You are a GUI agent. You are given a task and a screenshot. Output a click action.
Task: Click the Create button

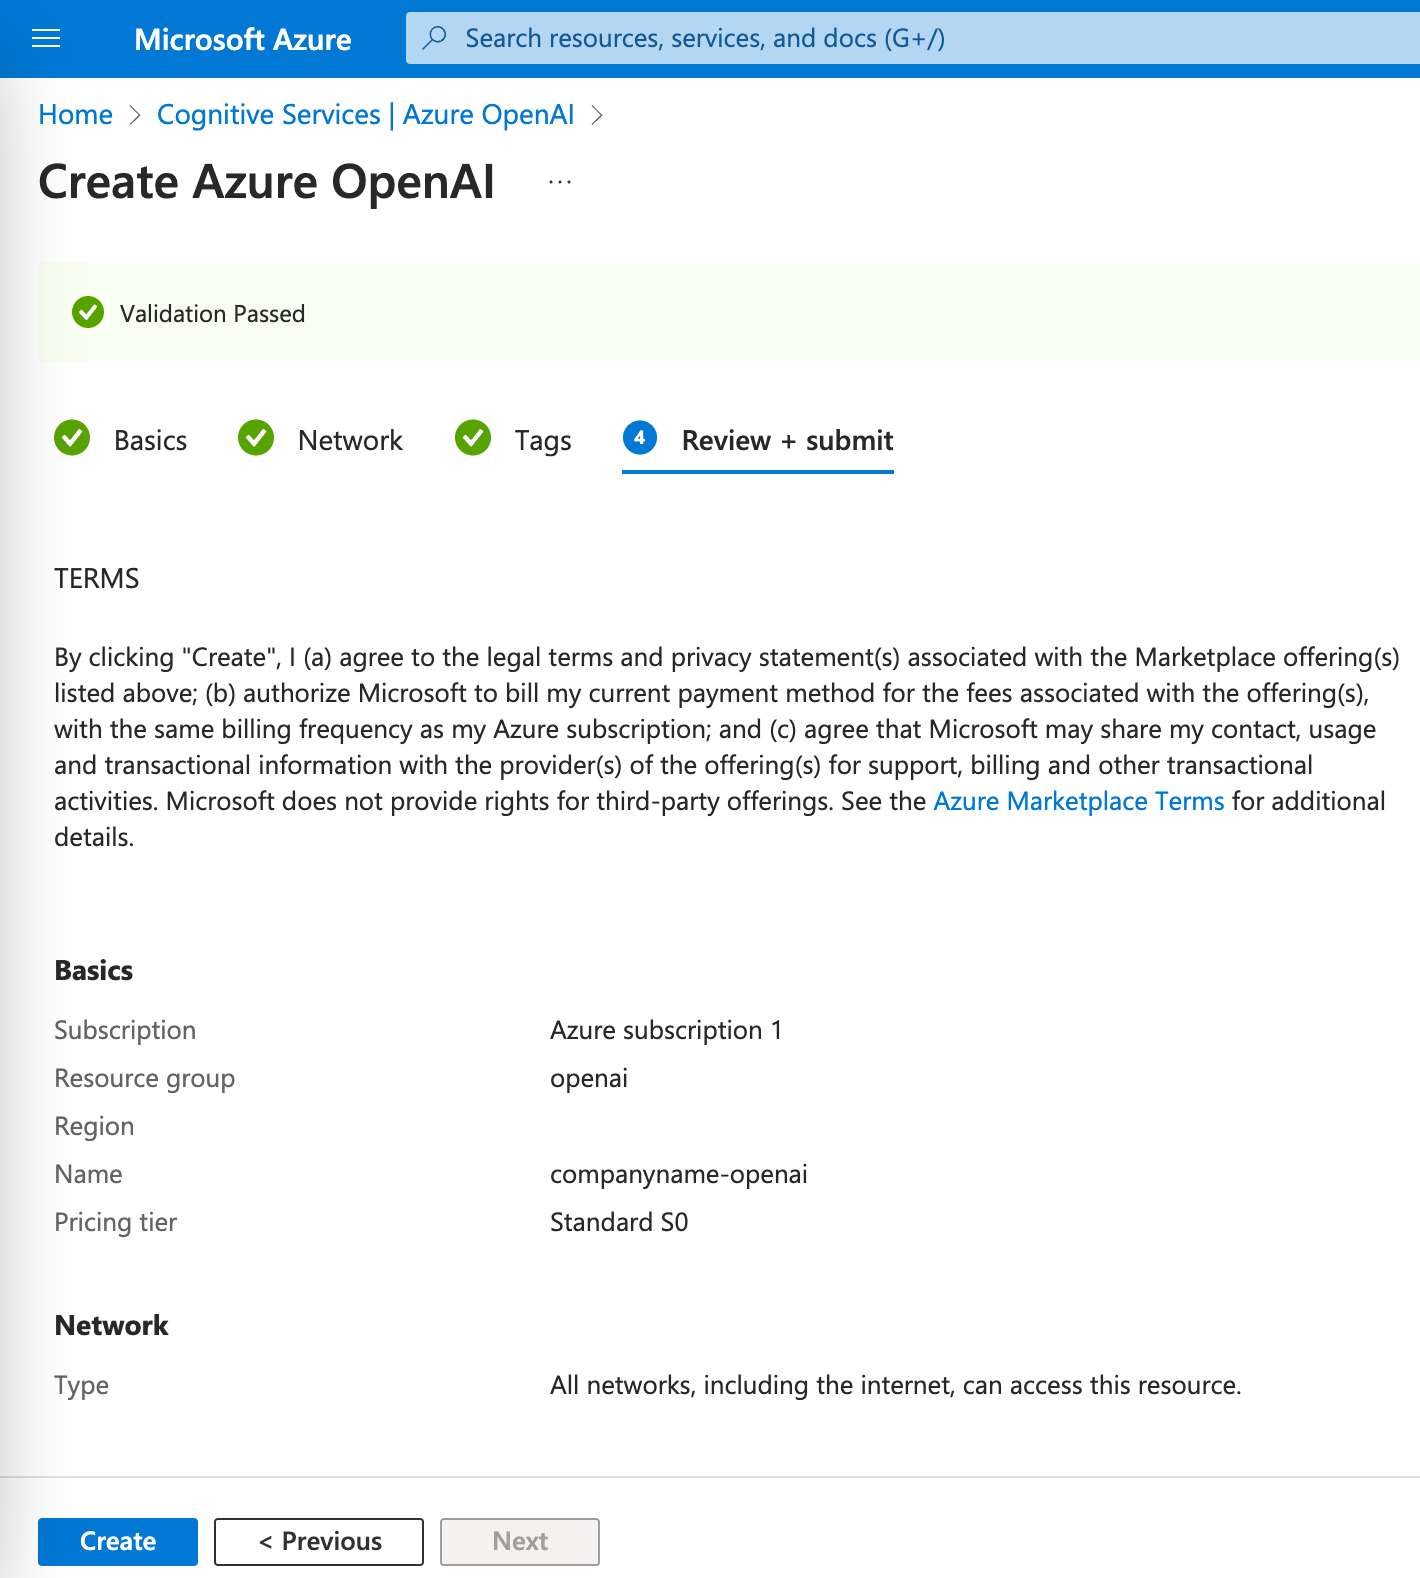click(x=118, y=1541)
